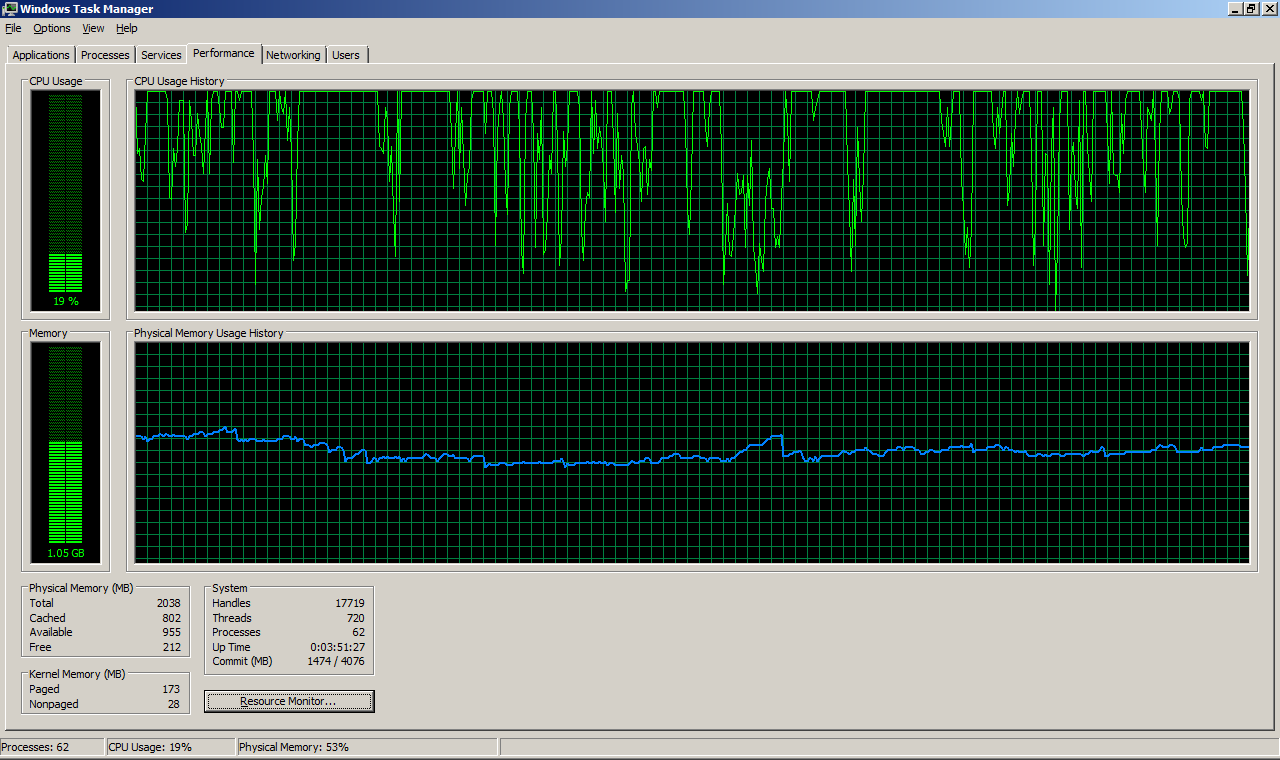Click the "Up Time" label

point(231,647)
